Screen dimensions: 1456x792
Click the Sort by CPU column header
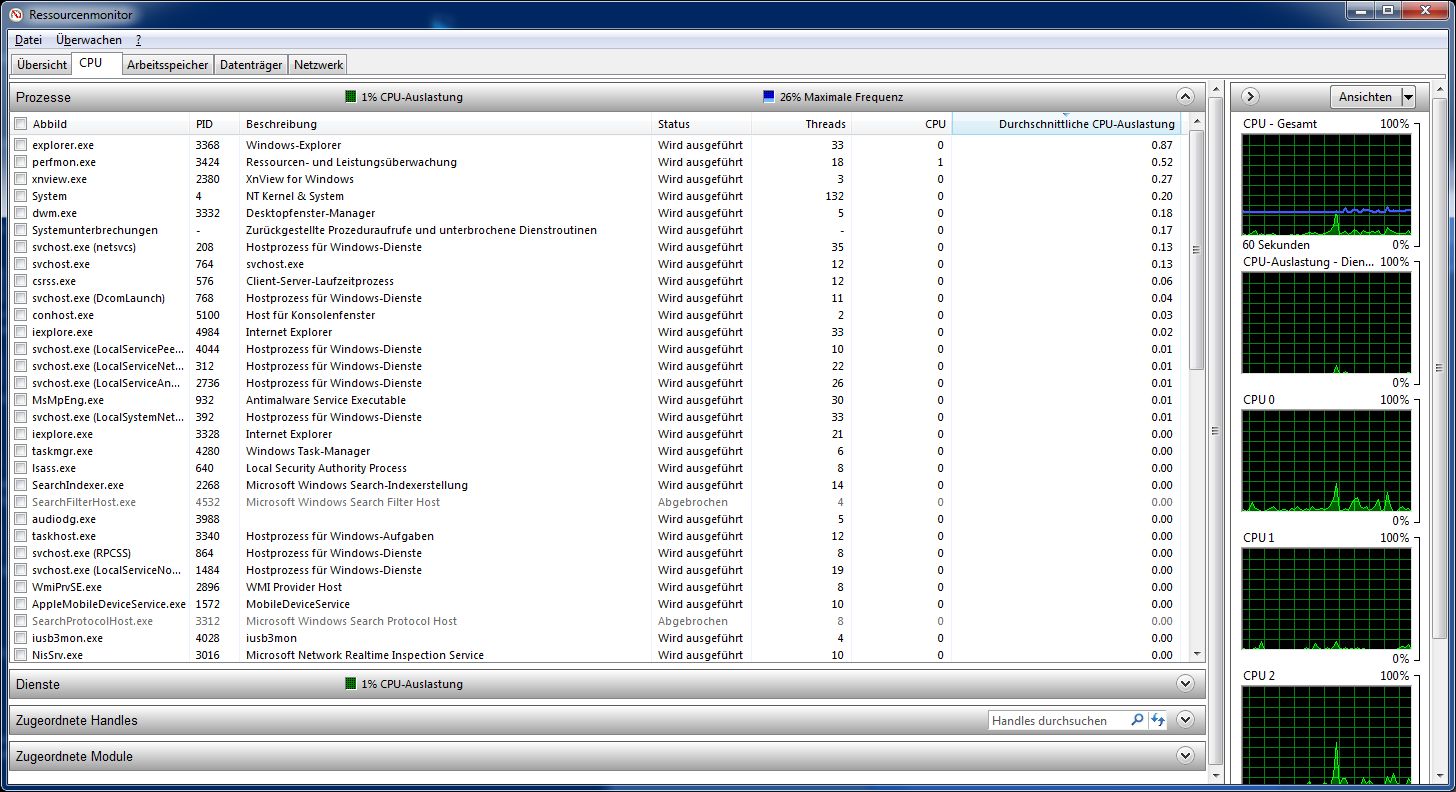pos(901,124)
